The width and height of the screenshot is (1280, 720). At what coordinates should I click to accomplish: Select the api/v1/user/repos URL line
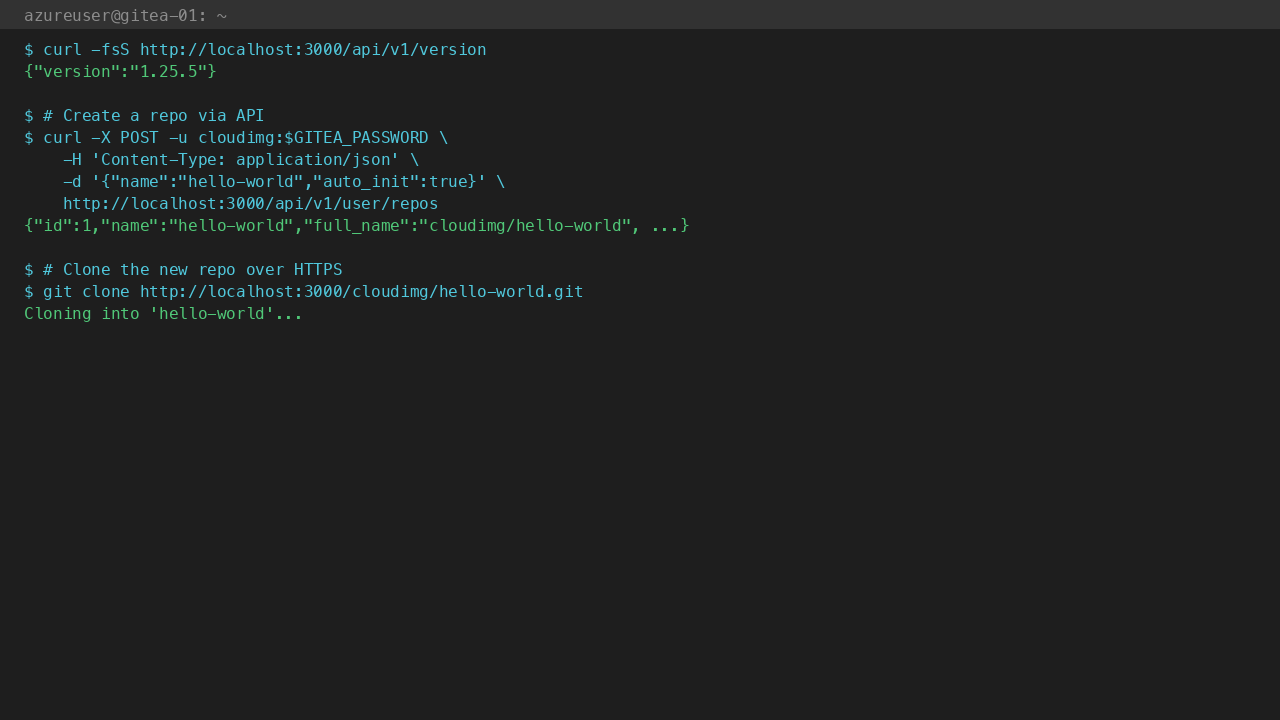[250, 204]
